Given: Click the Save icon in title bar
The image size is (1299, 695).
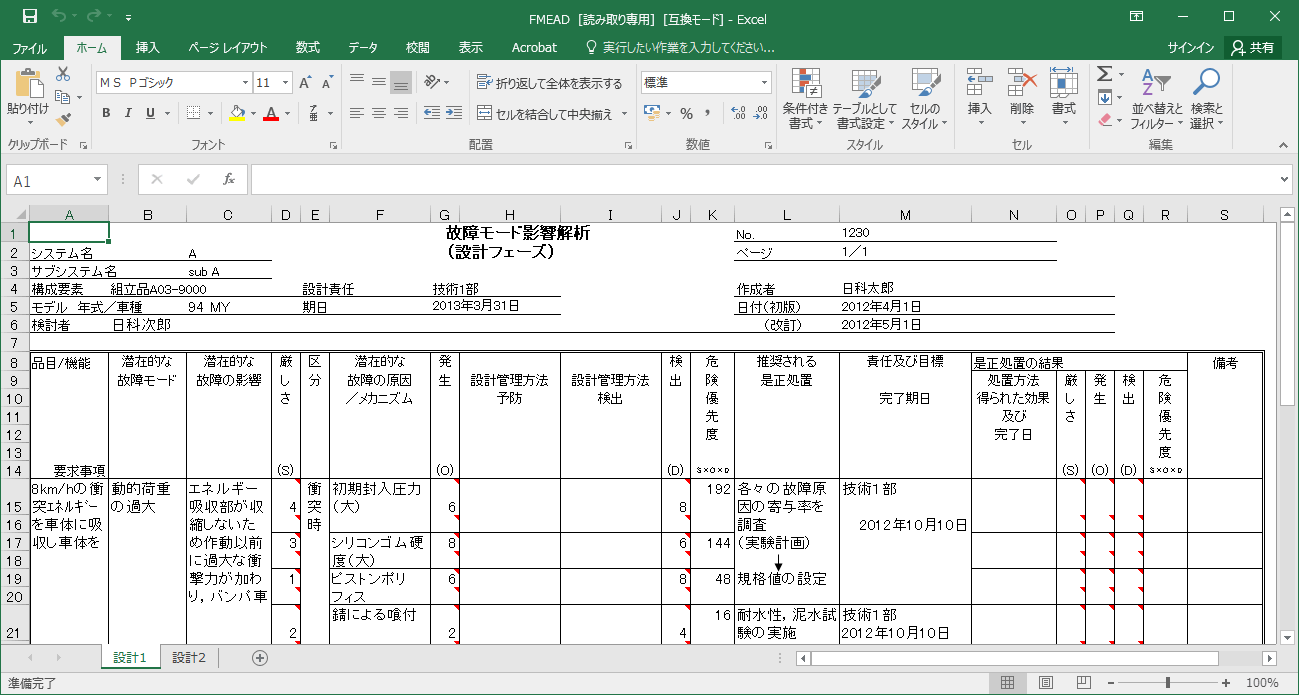Looking at the screenshot, I should pos(29,17).
